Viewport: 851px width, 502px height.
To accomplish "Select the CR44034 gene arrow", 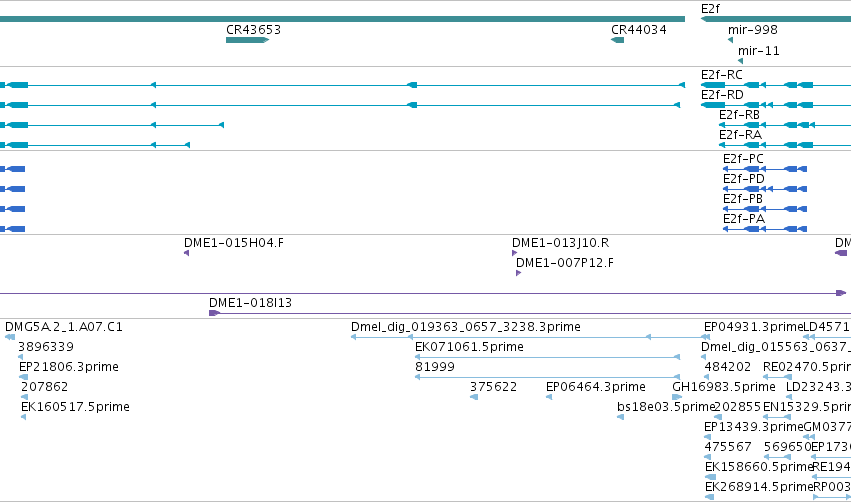I will 618,40.
